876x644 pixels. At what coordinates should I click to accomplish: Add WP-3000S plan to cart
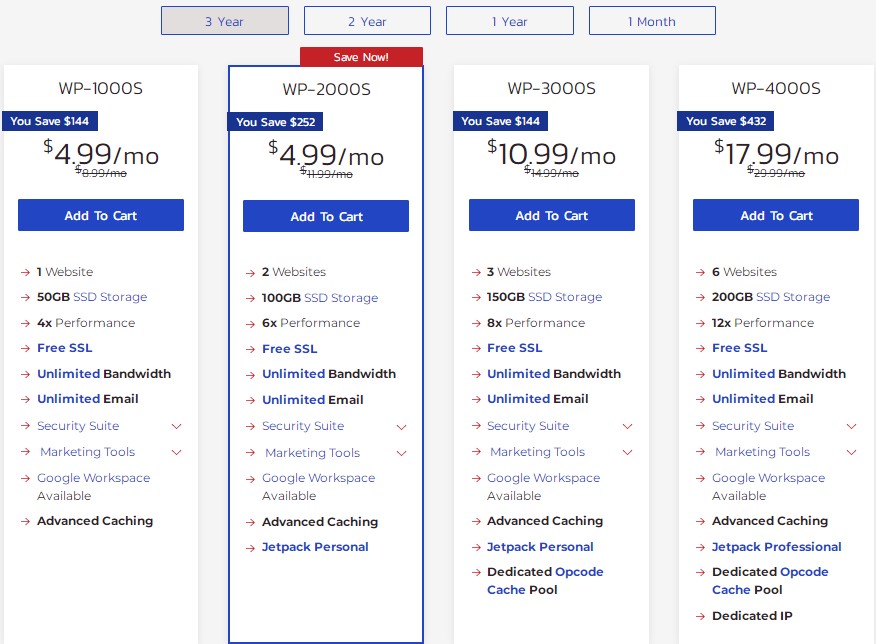[551, 215]
